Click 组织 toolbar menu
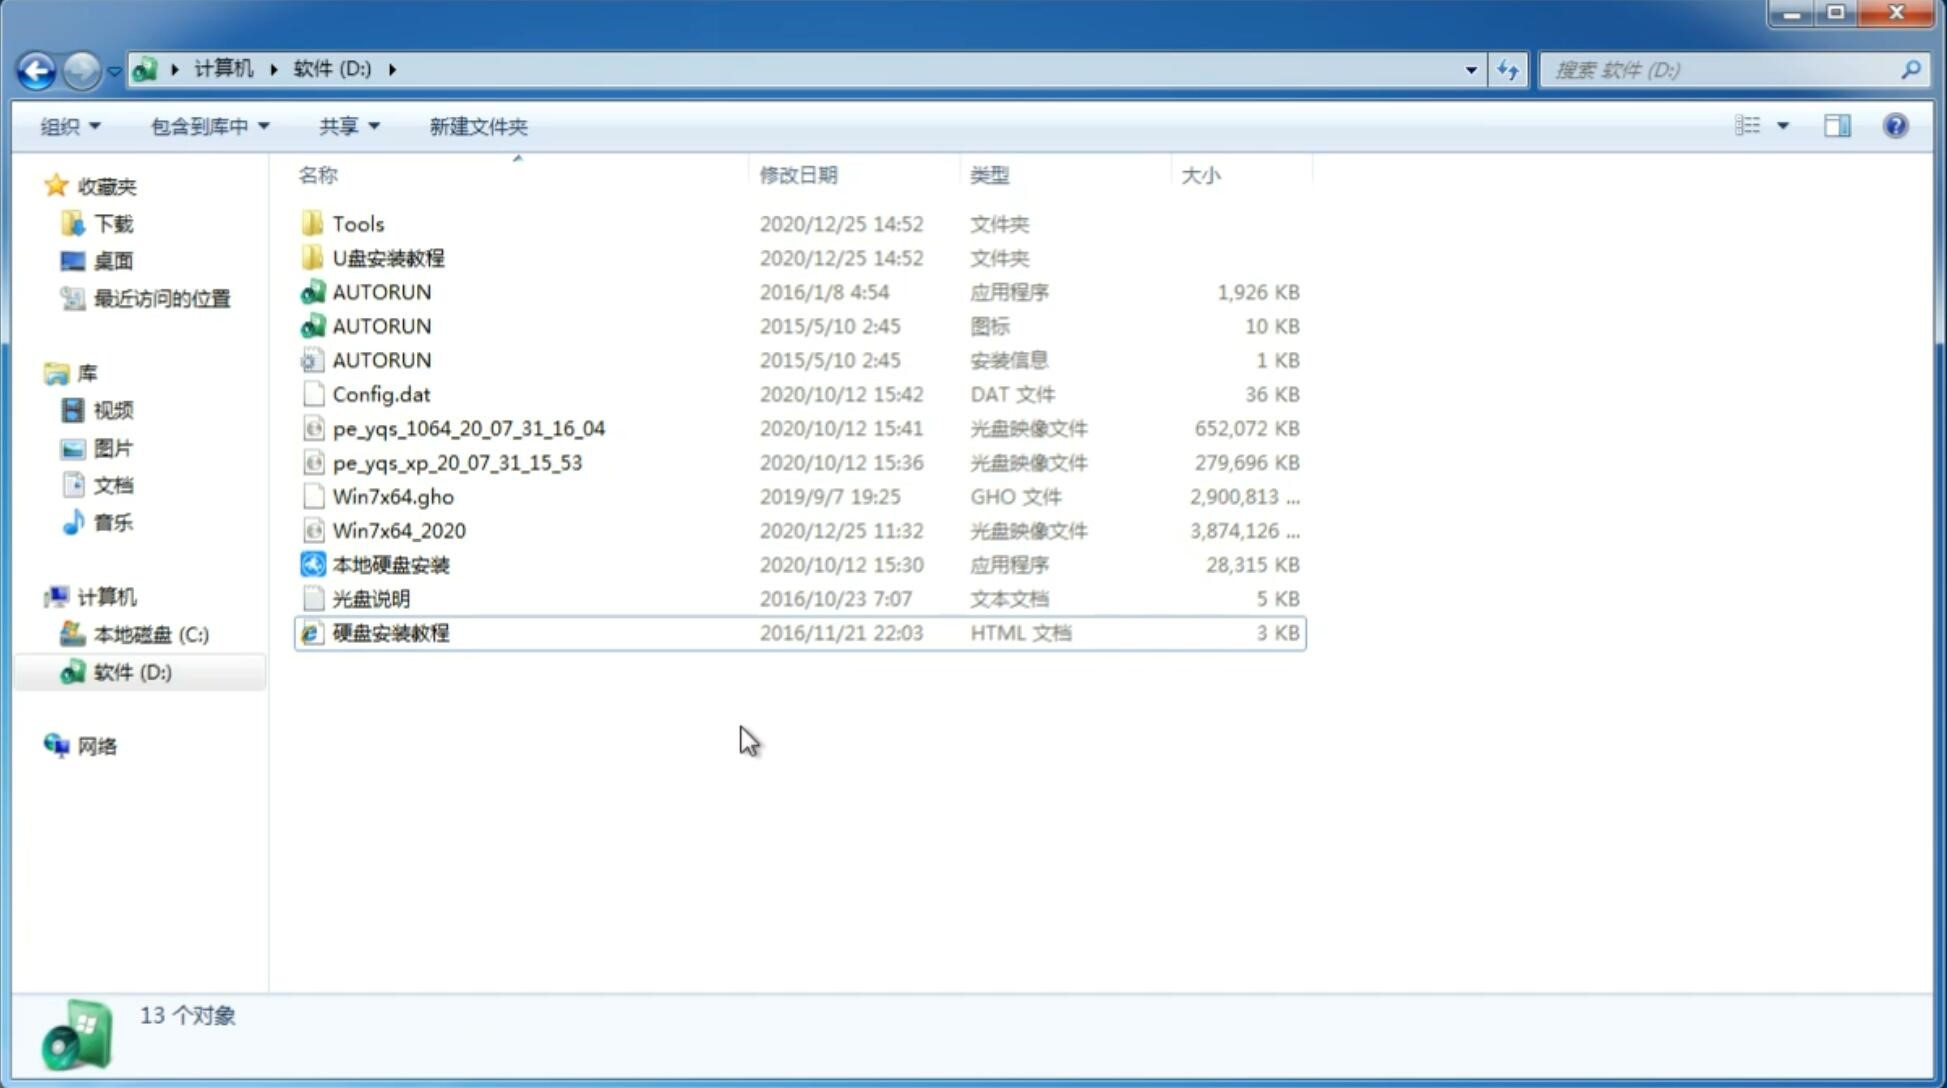Image resolution: width=1947 pixels, height=1088 pixels. click(x=70, y=126)
